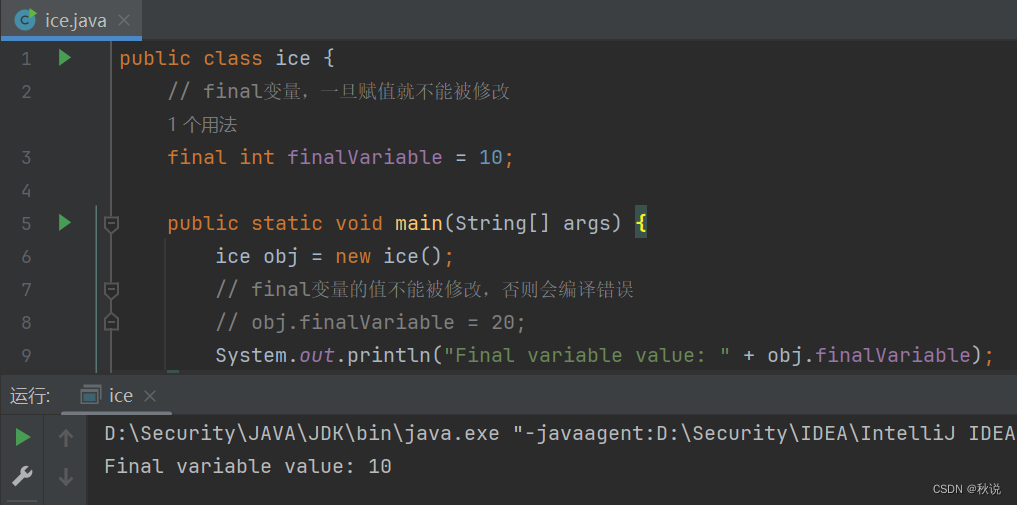Click line number 3 in the gutter
This screenshot has width=1017, height=505.
[x=26, y=158]
